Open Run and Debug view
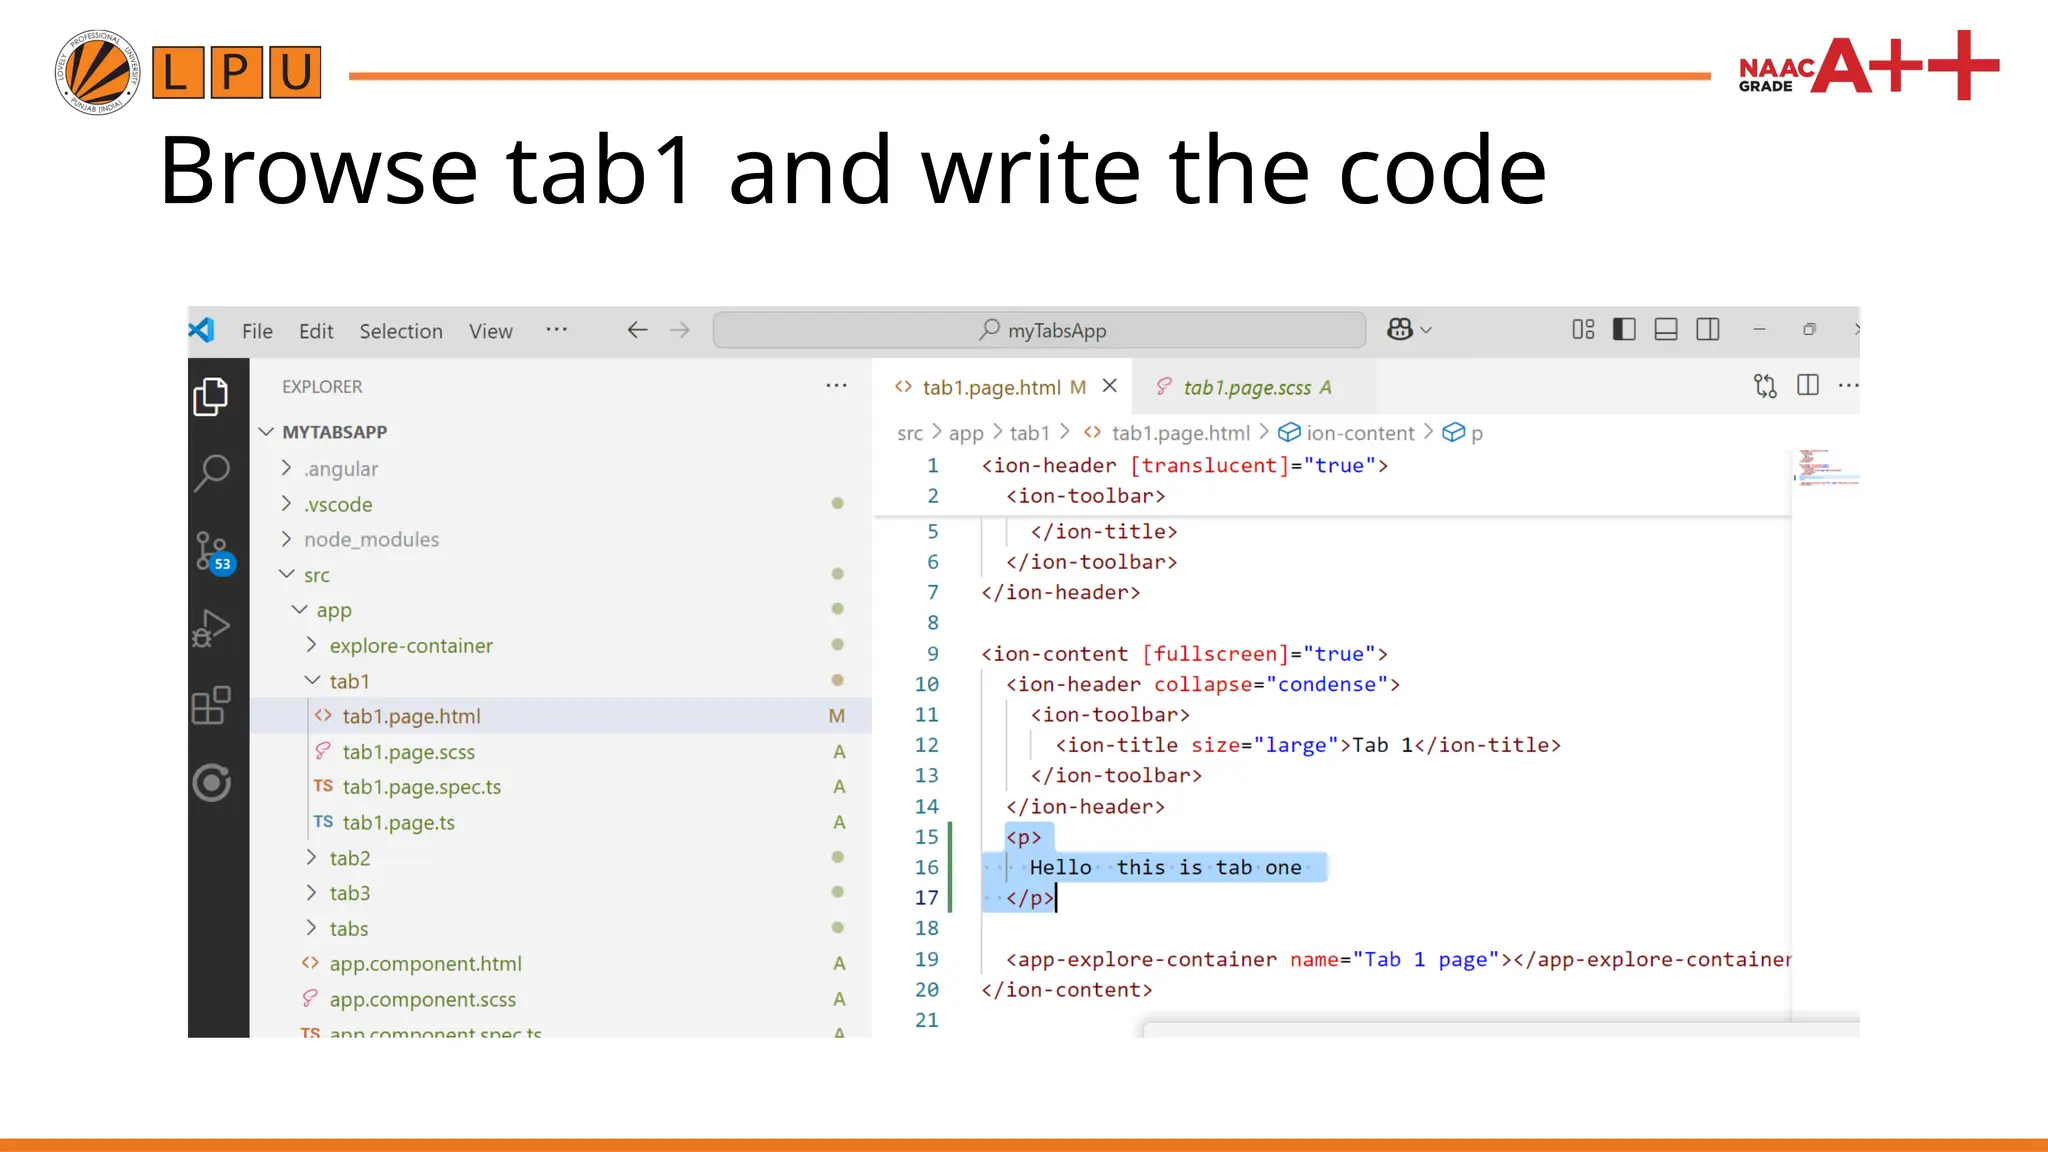The width and height of the screenshot is (2048, 1152). click(211, 629)
